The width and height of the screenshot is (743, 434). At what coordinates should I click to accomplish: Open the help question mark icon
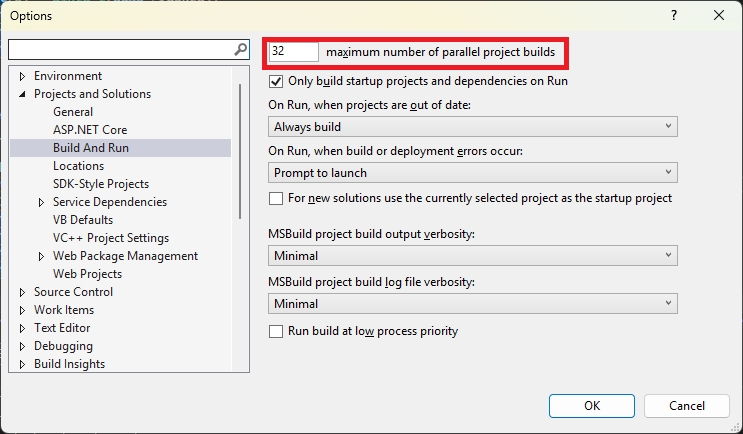[674, 15]
